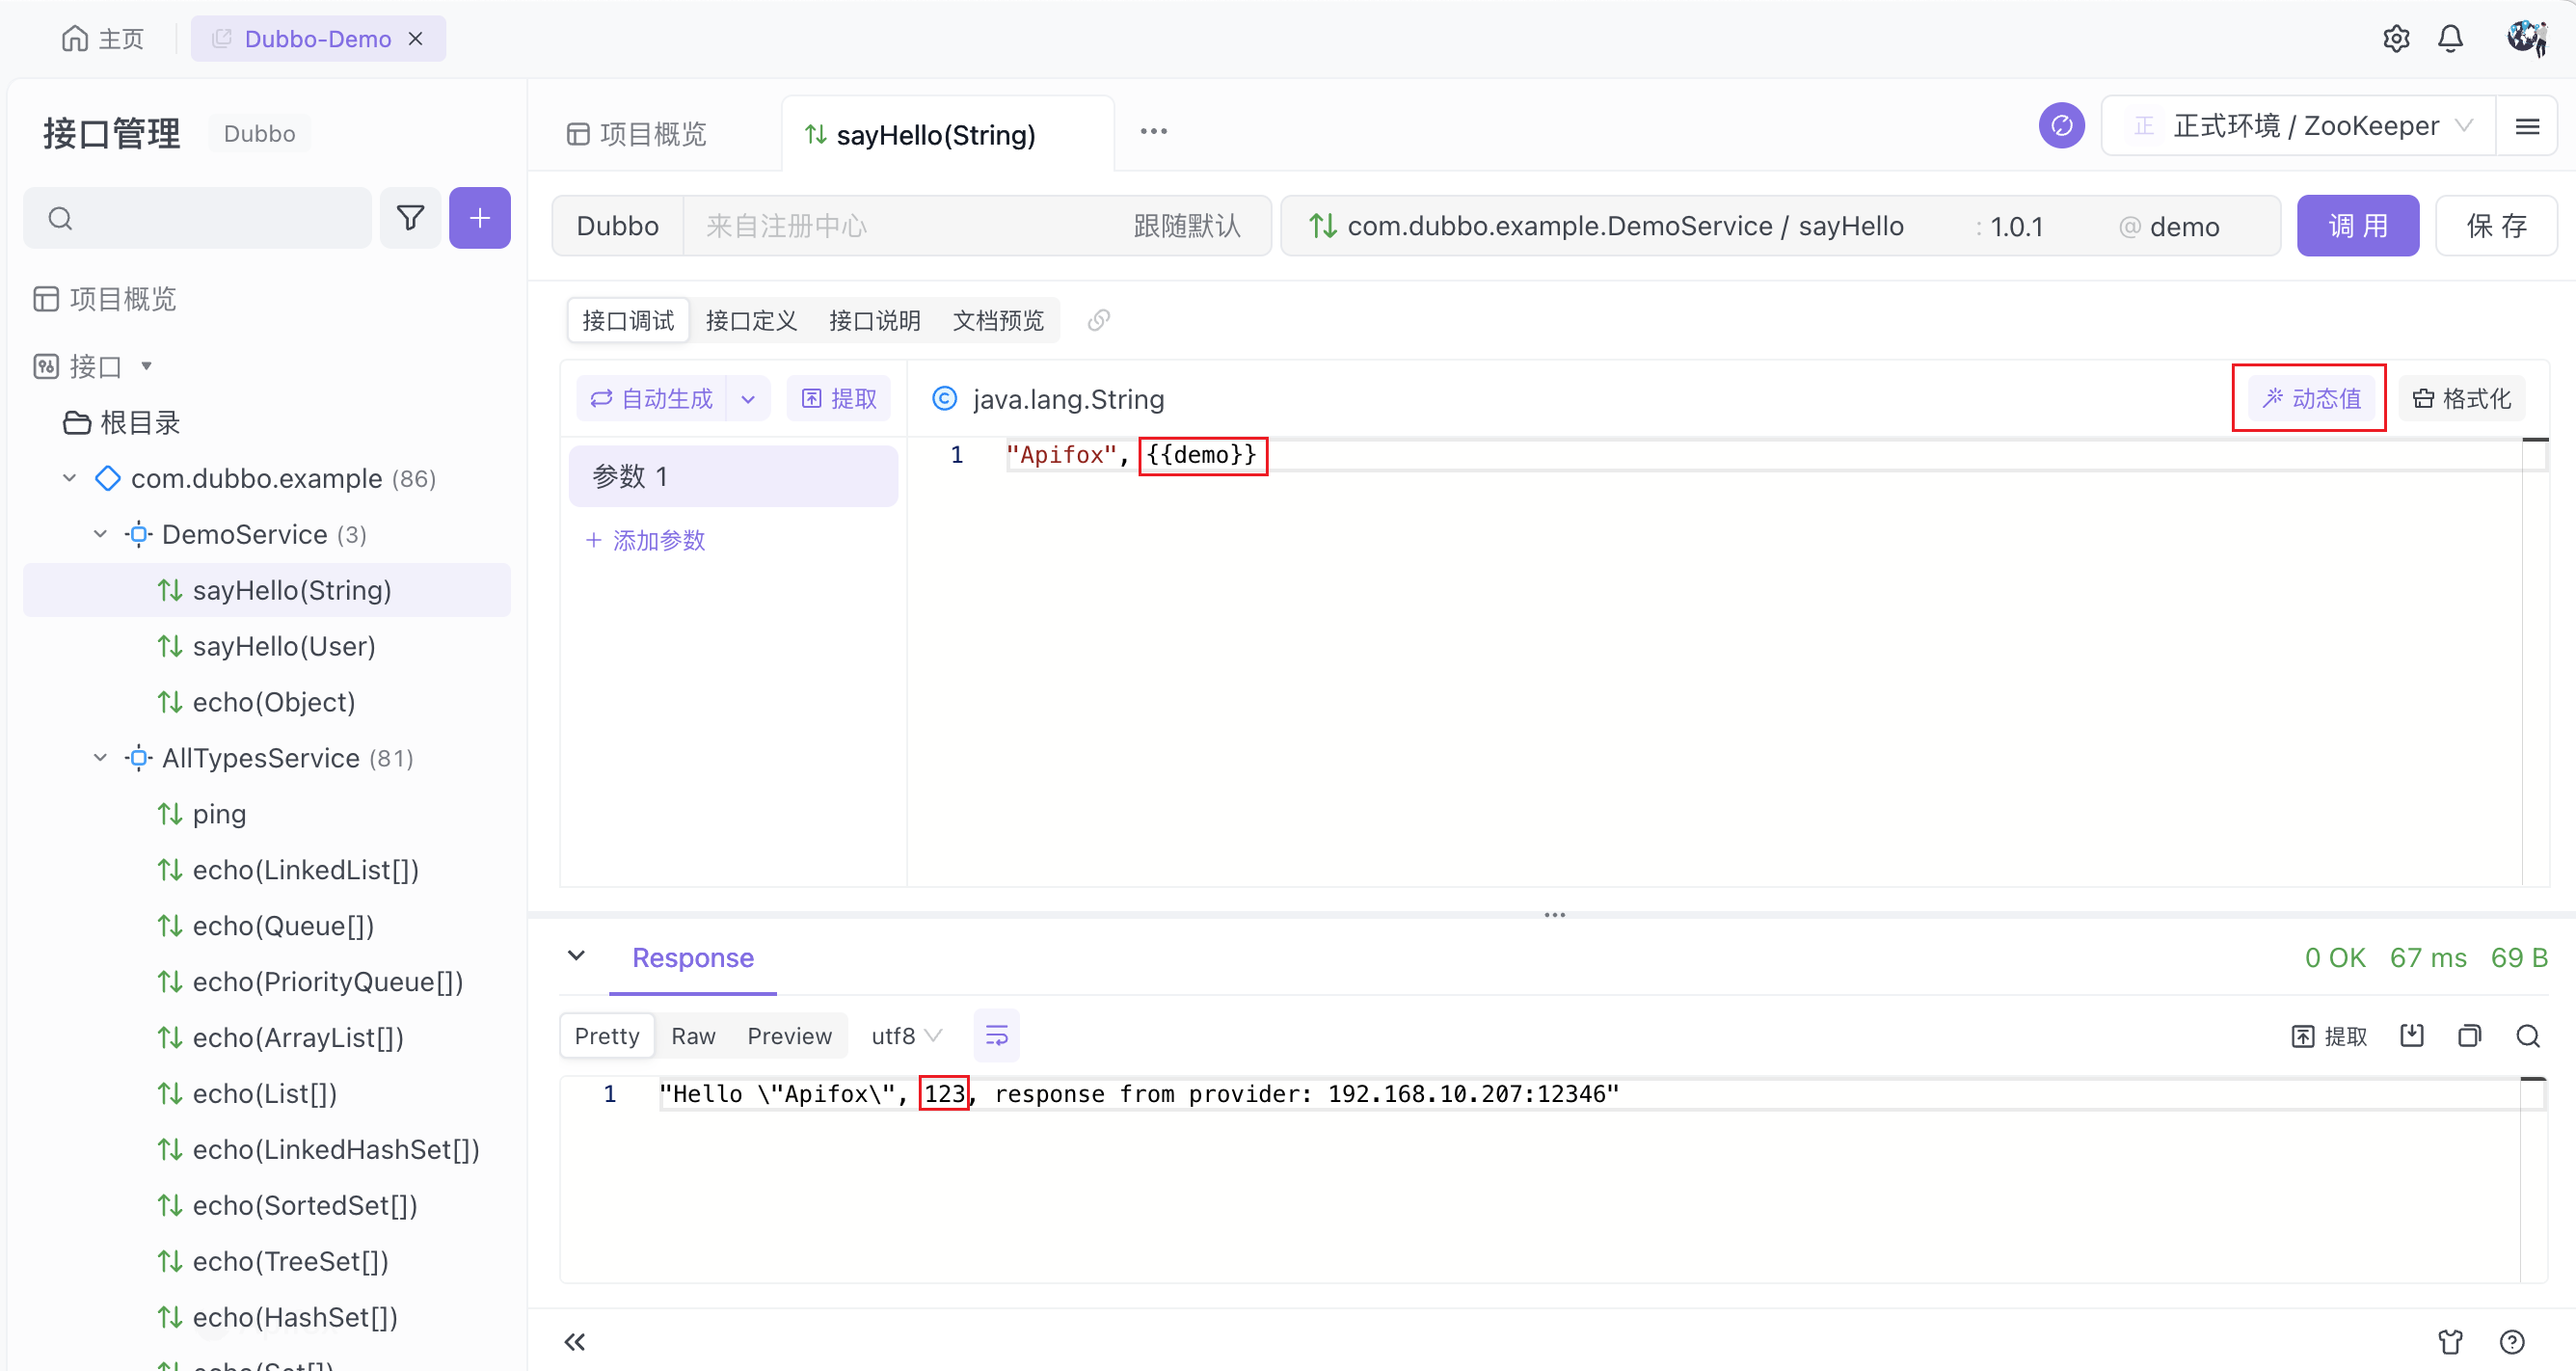Click the purple plus button to add an interface

click(480, 218)
